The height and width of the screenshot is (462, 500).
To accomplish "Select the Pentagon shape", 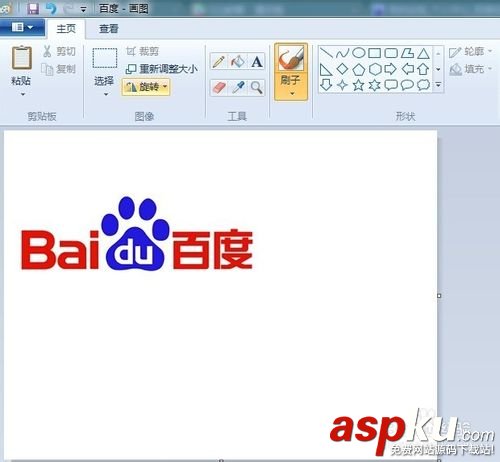I will click(x=359, y=69).
